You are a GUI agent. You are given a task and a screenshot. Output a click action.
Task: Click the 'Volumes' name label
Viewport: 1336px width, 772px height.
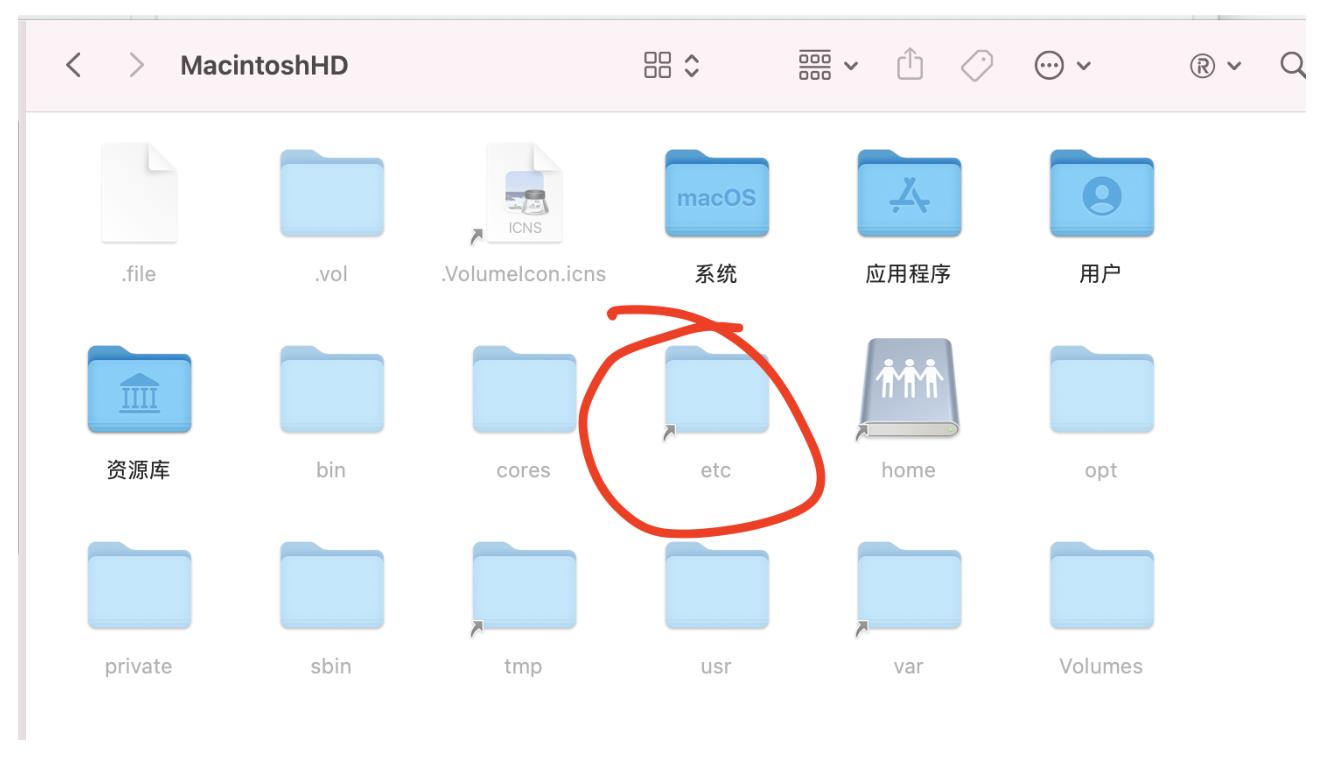point(1101,666)
